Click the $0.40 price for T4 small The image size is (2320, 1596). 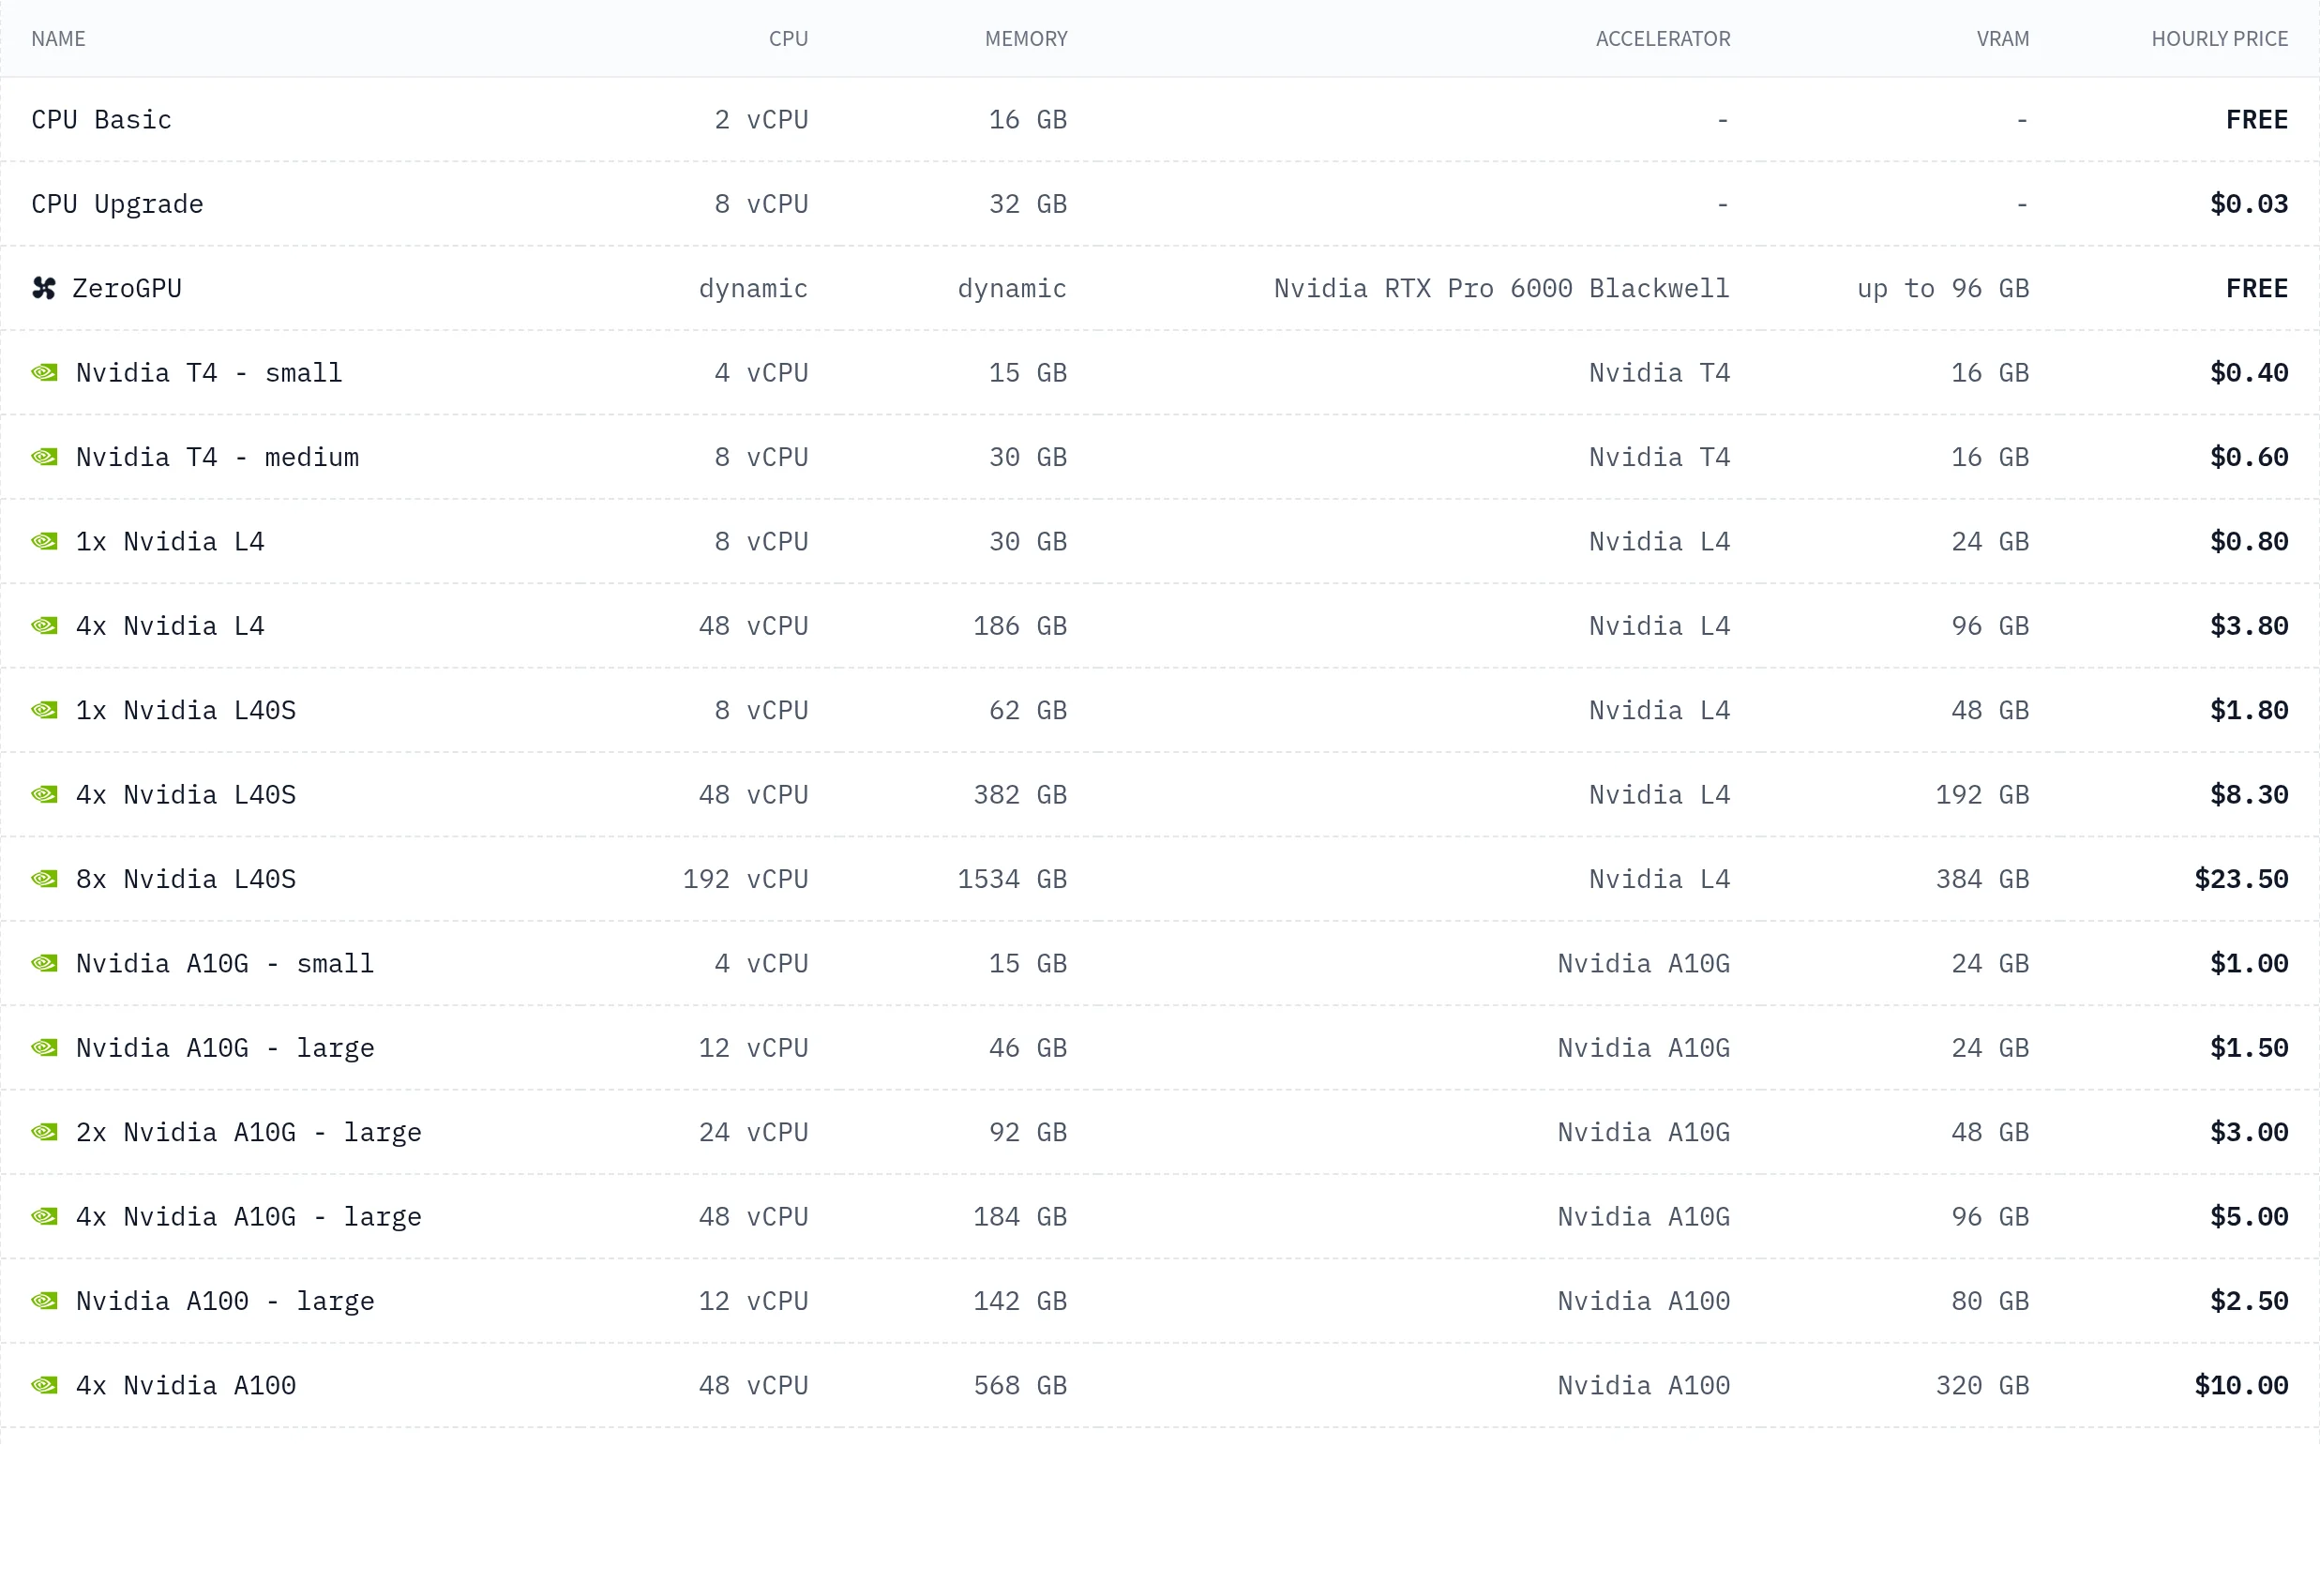click(x=2249, y=373)
